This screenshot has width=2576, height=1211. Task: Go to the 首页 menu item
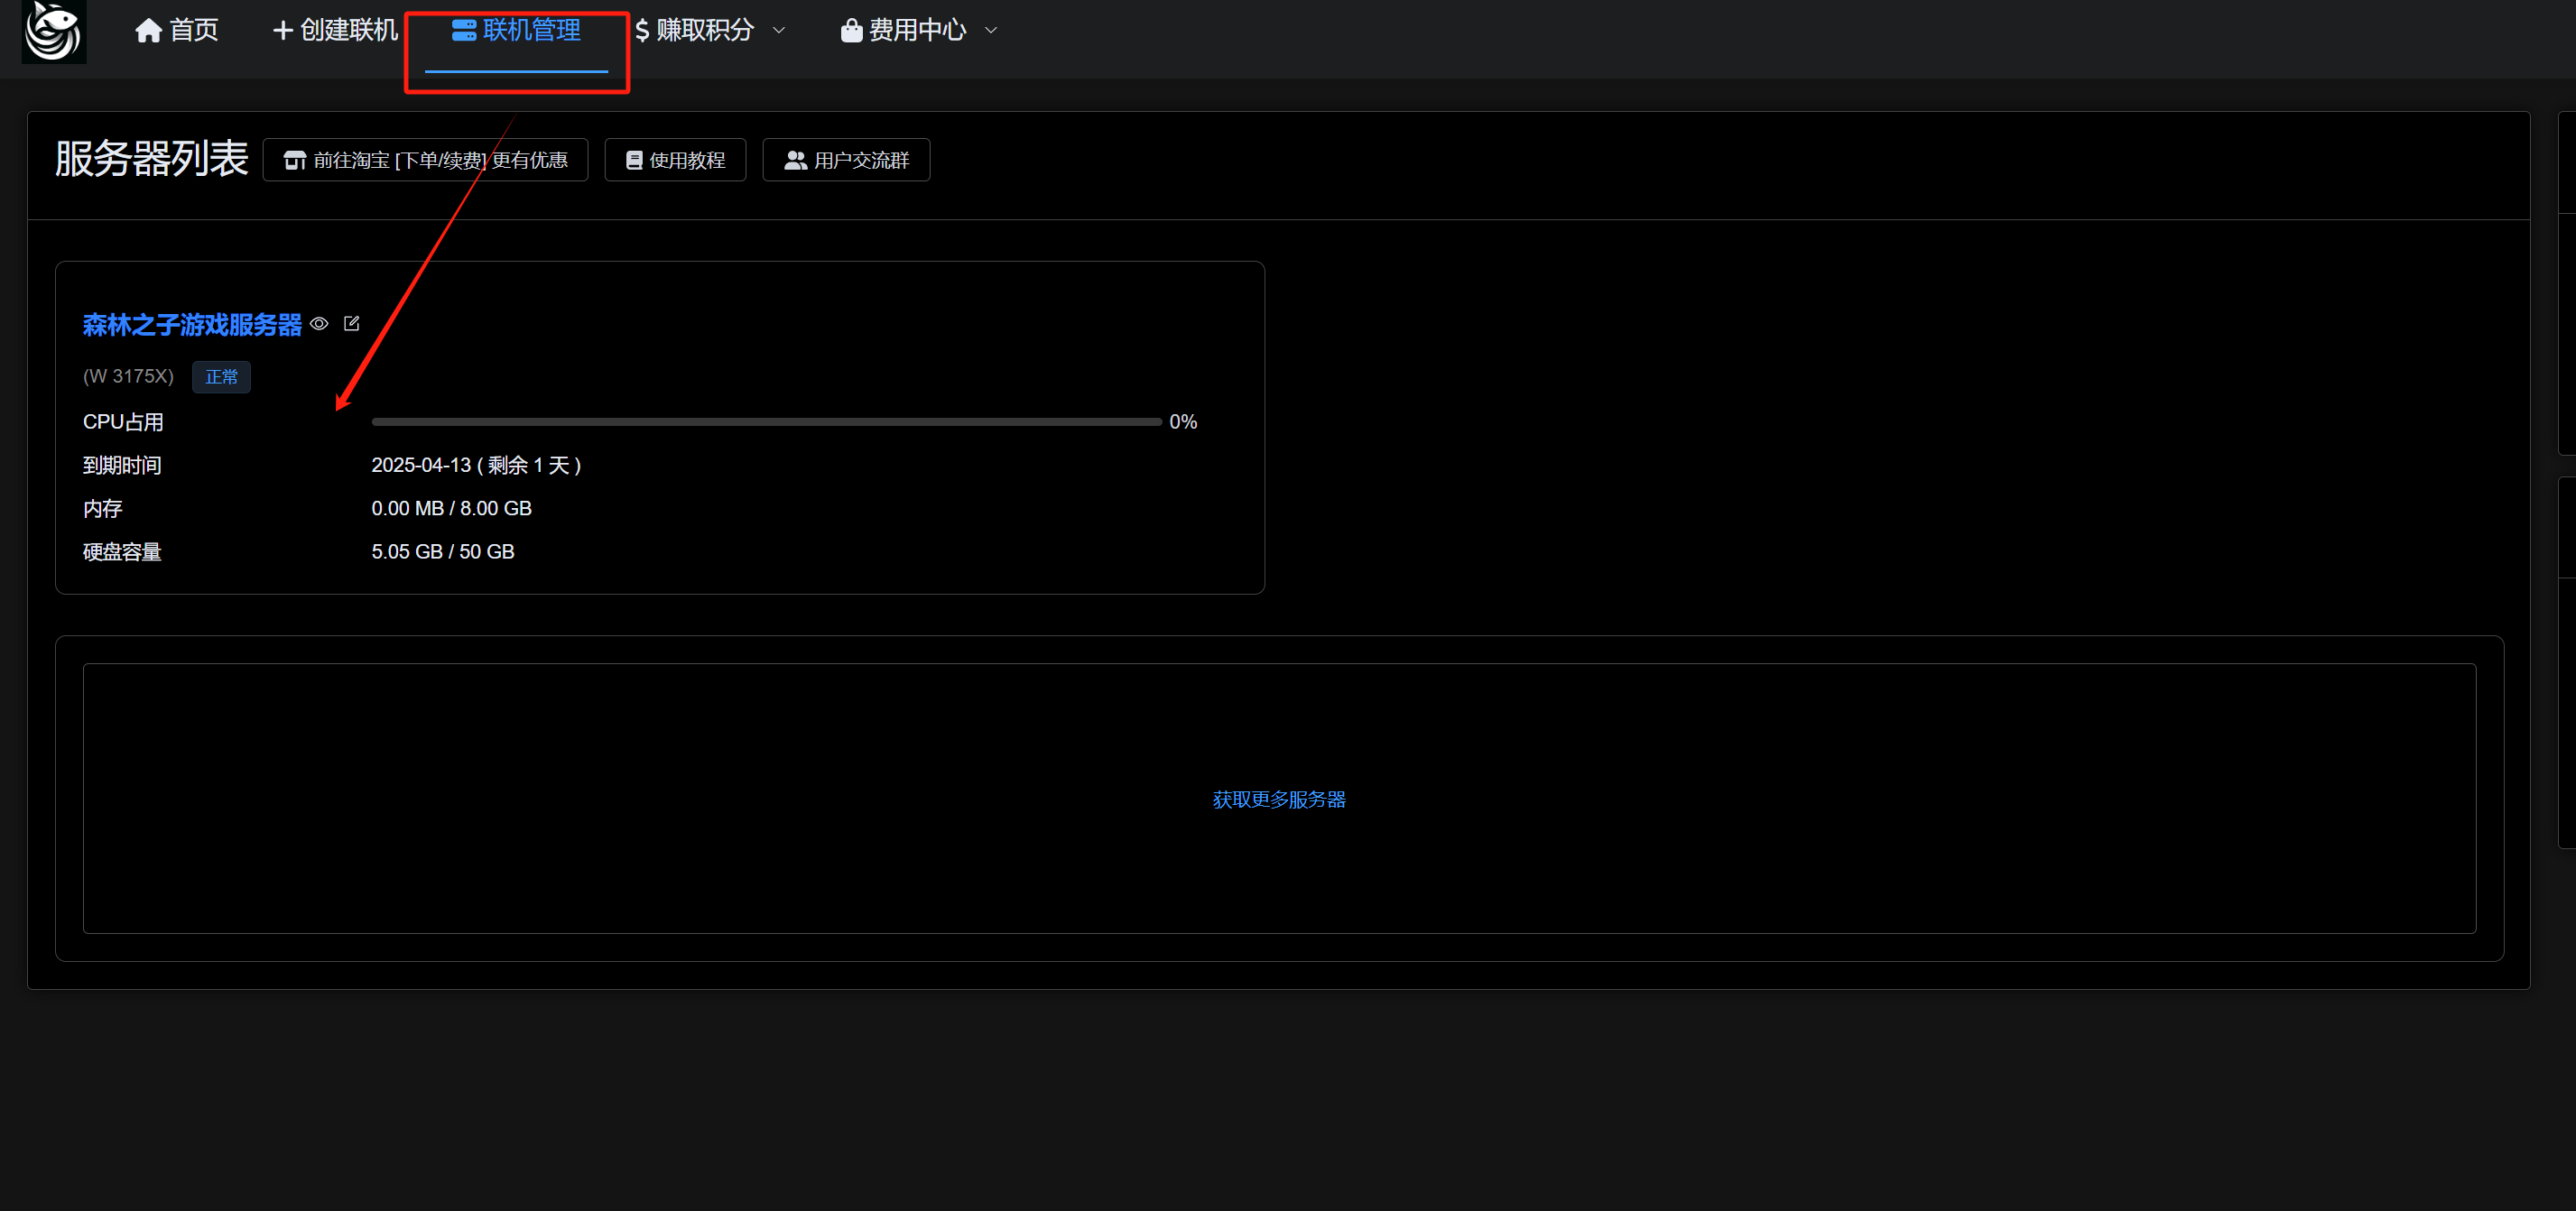193,31
